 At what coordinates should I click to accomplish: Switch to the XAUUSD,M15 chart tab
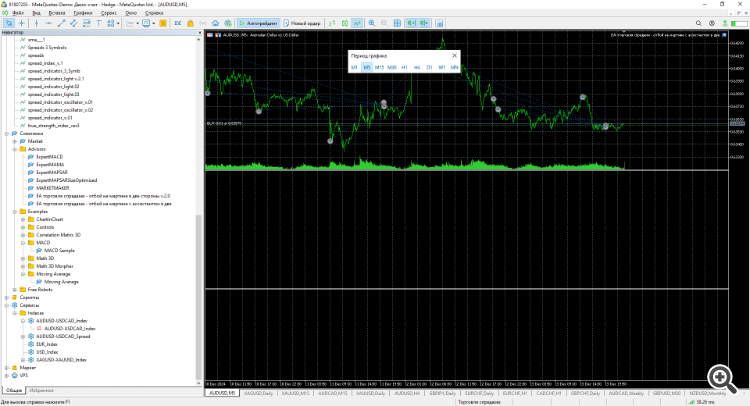[x=295, y=393]
